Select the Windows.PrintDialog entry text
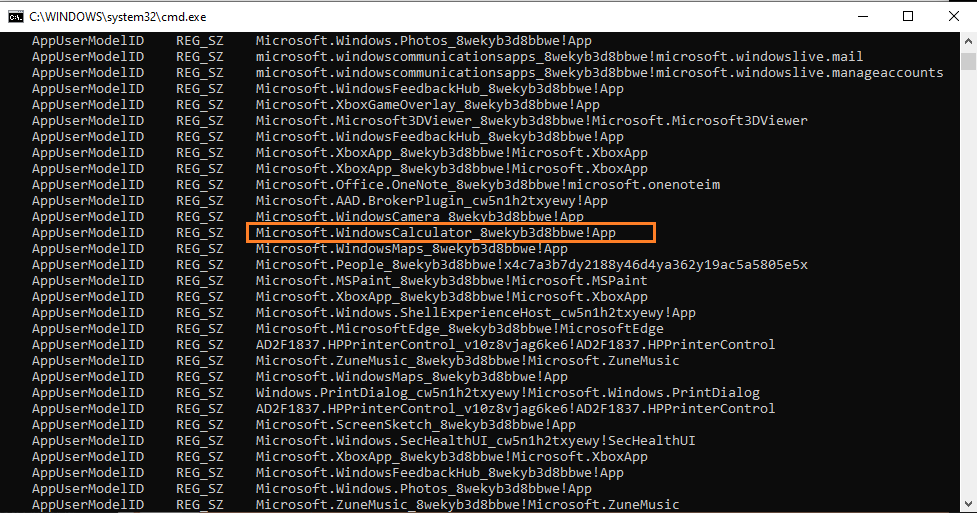The width and height of the screenshot is (977, 513). coord(508,393)
